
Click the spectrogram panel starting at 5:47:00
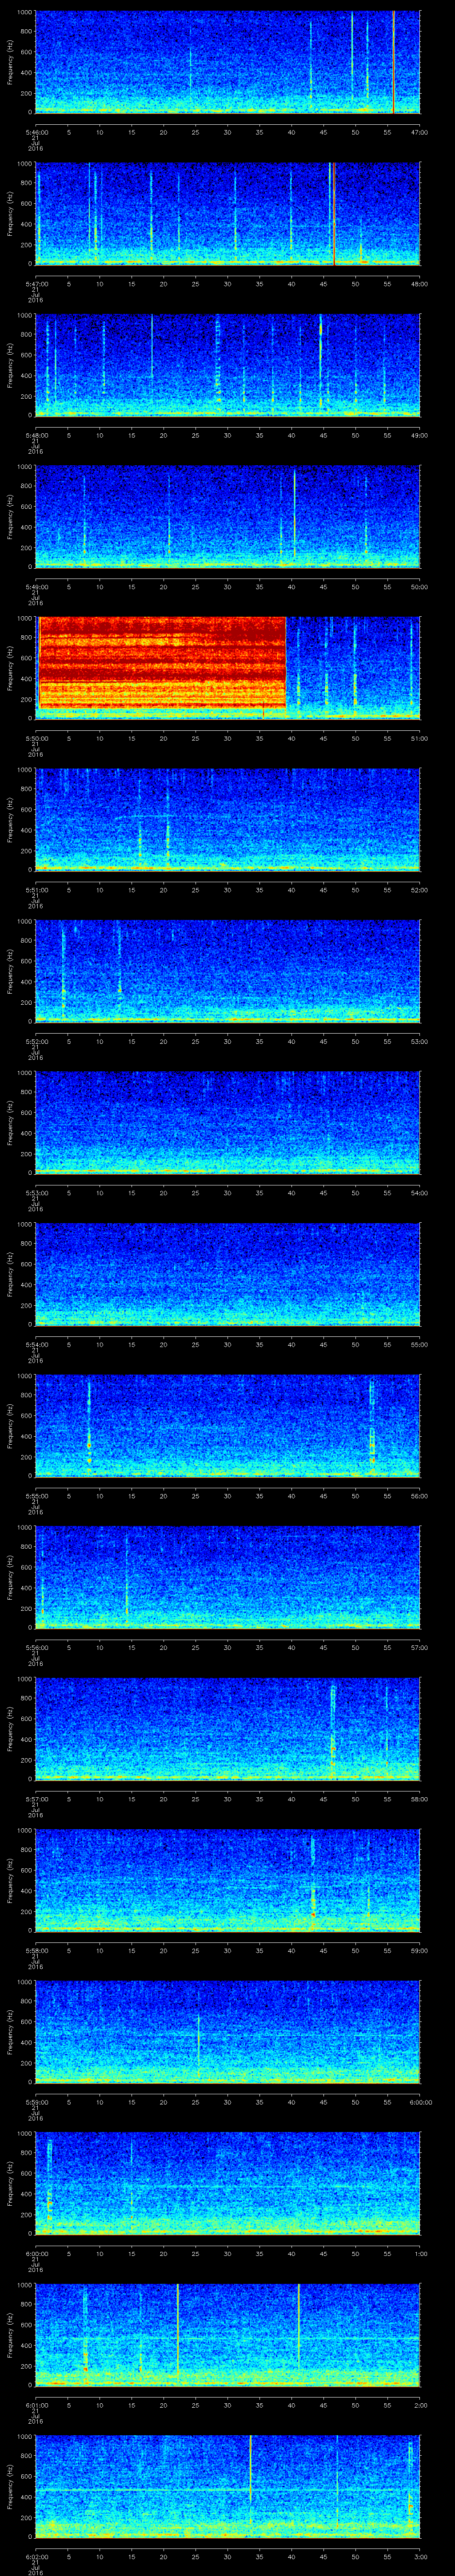(228, 214)
